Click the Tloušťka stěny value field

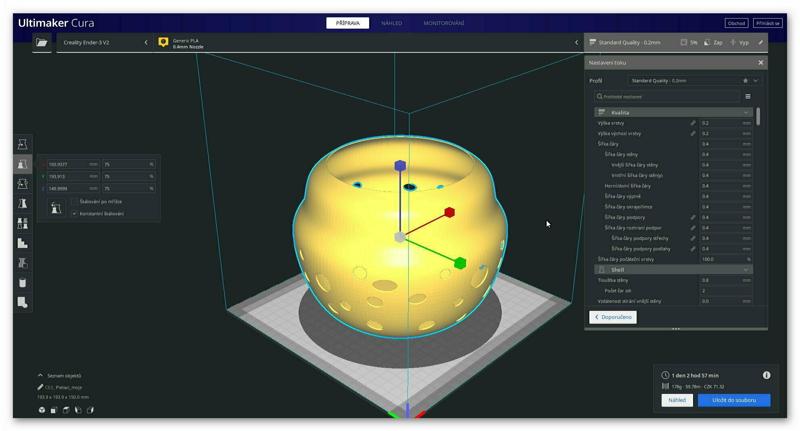726,280
